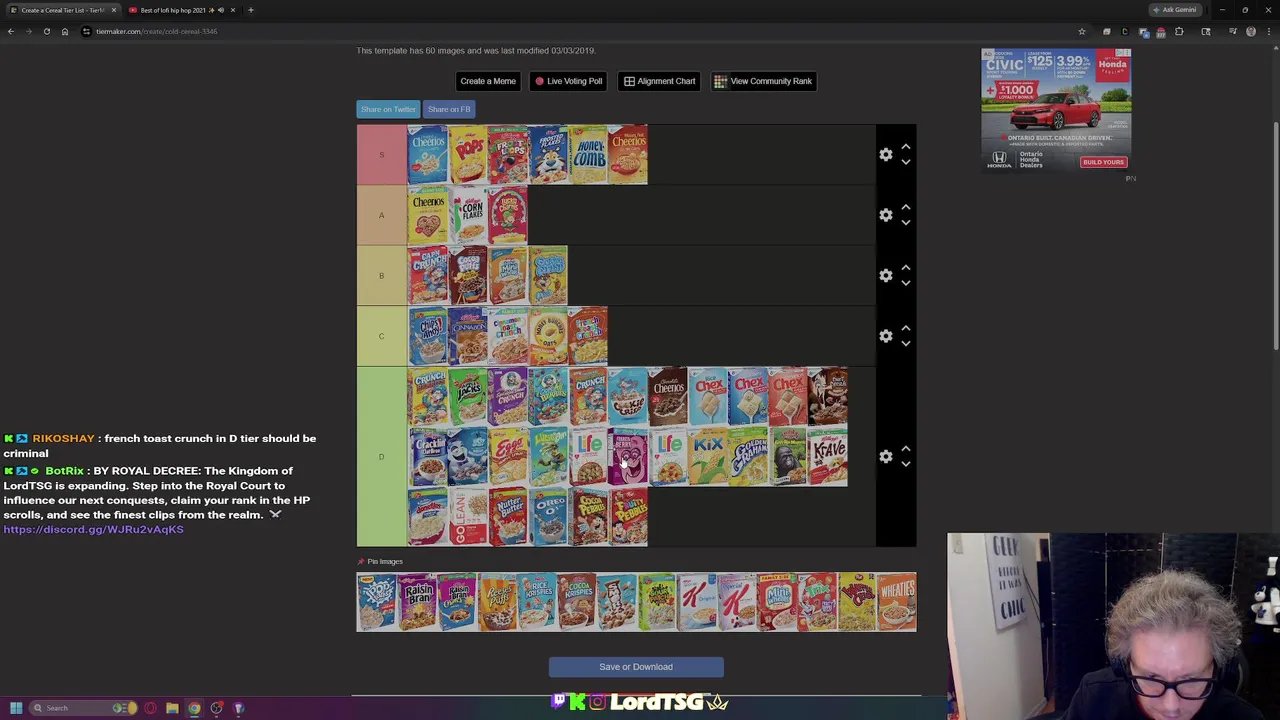This screenshot has height=720, width=1280.
Task: Share tier list on Twitter
Action: pos(388,109)
